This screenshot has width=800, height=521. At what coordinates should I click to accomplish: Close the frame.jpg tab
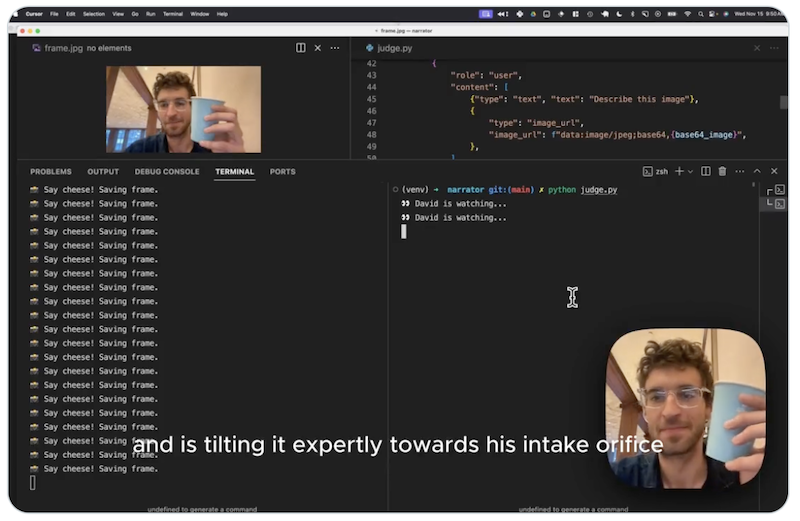coord(318,48)
